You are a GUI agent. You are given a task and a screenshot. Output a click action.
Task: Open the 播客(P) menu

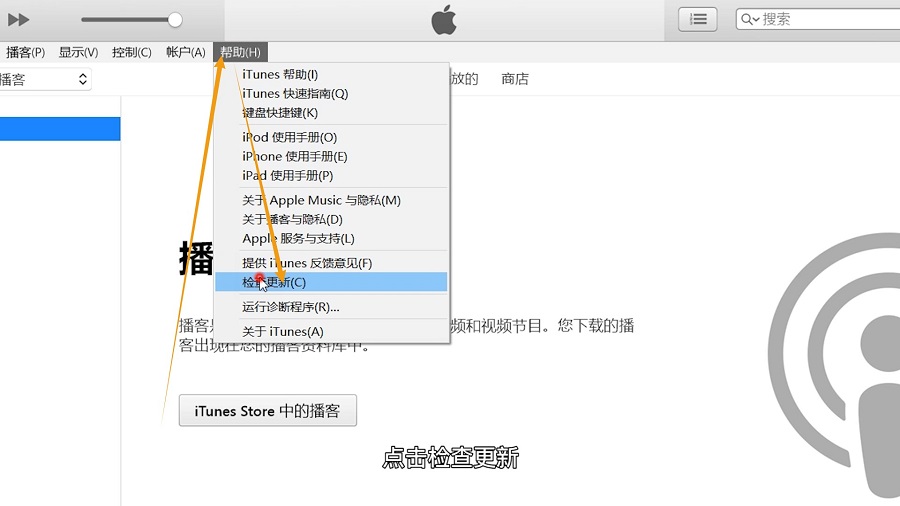click(x=25, y=52)
